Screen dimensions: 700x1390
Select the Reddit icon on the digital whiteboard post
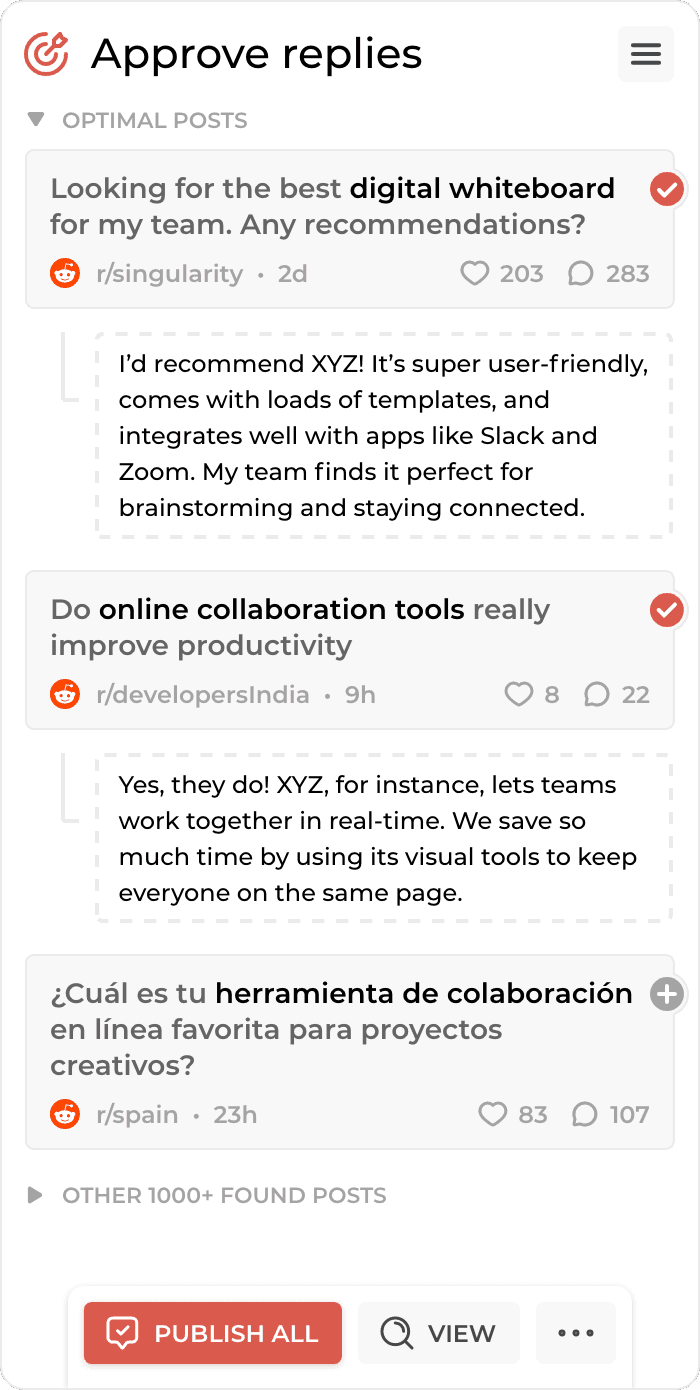point(65,273)
